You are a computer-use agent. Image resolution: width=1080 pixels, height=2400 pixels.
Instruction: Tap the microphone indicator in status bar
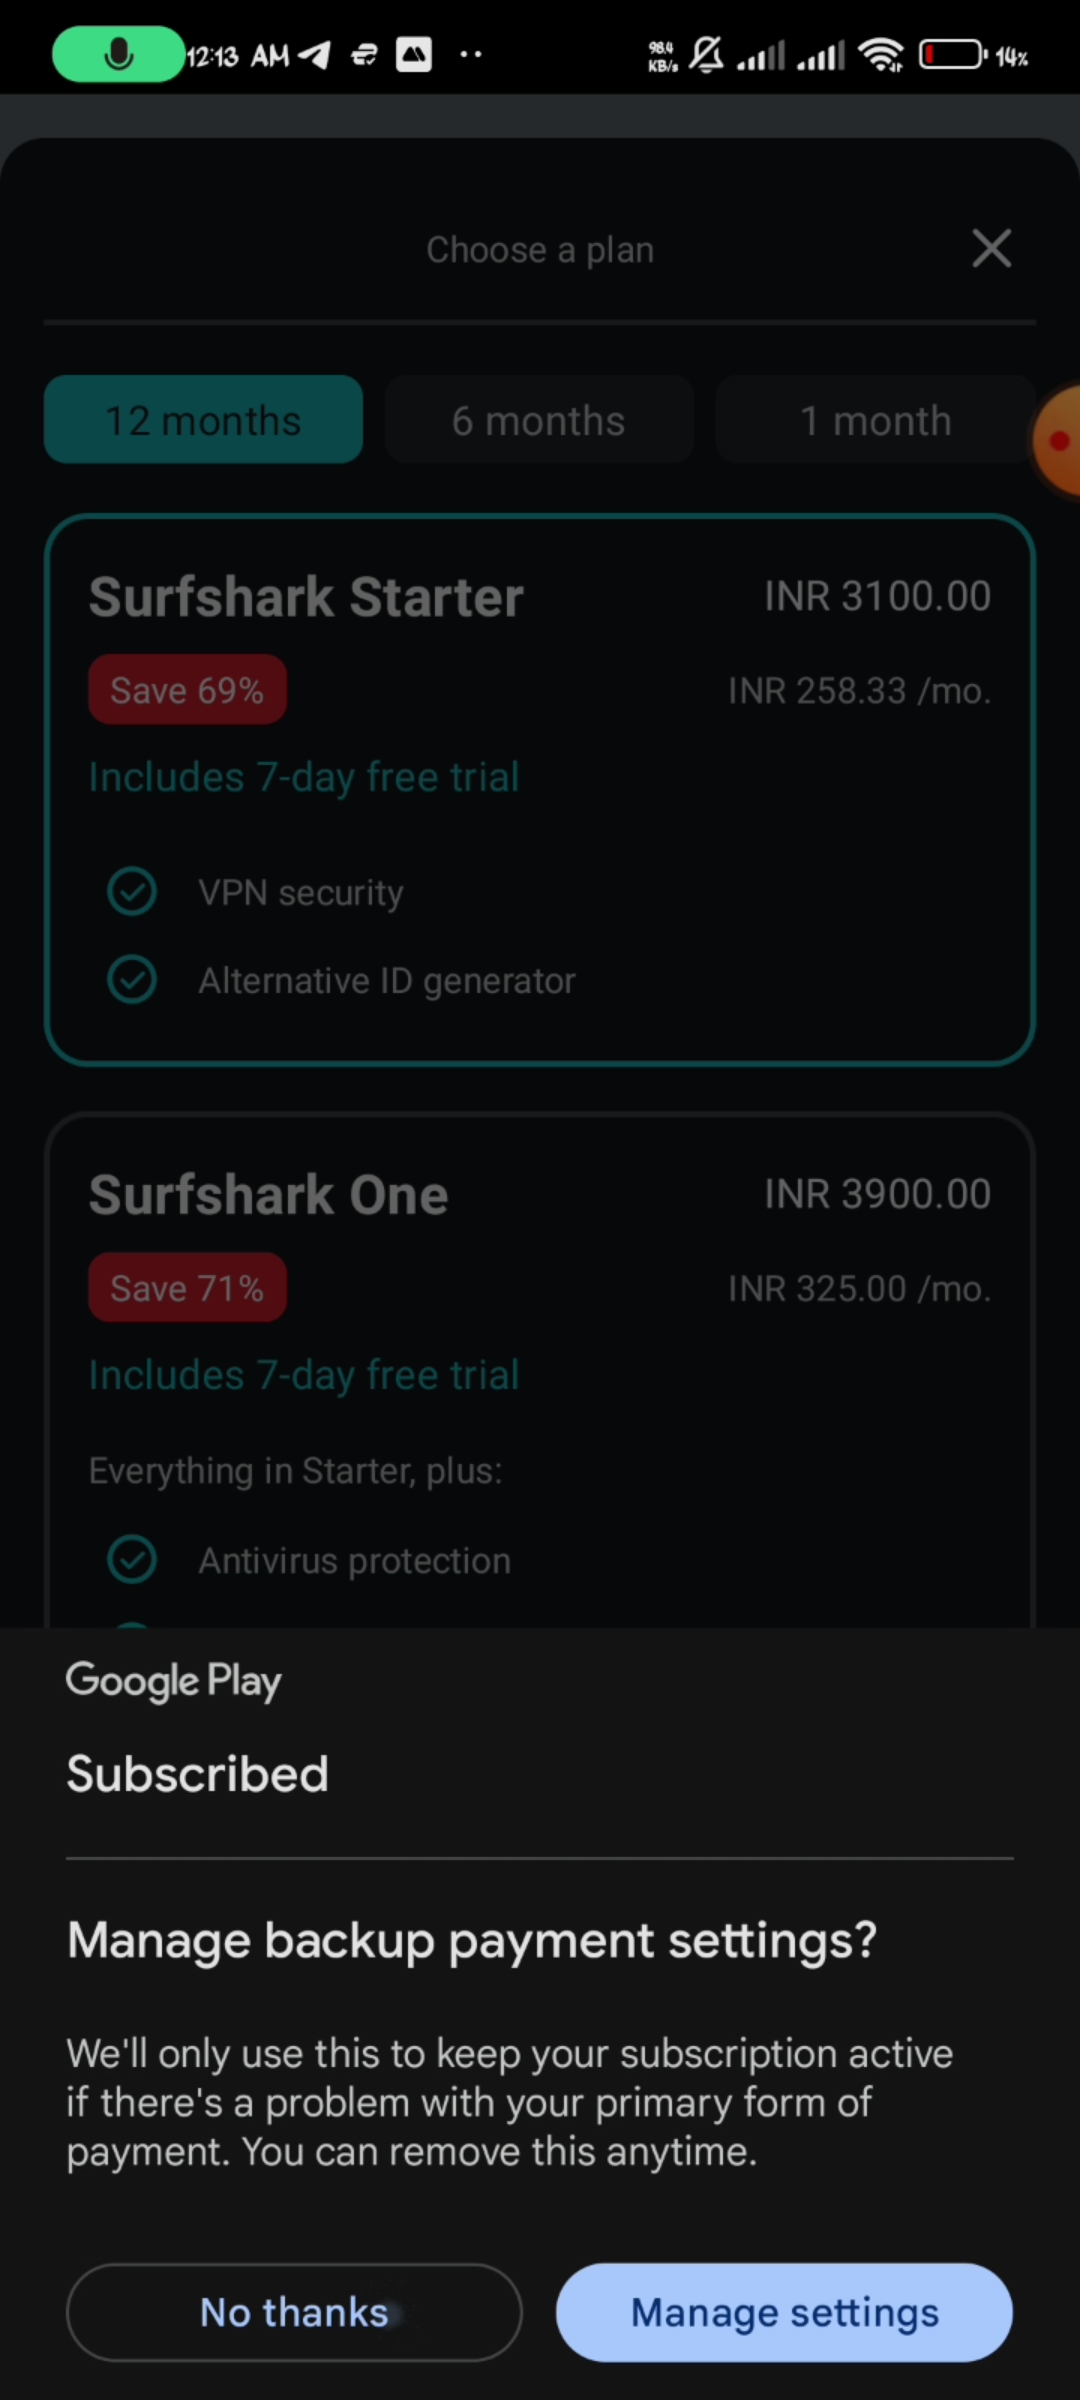[x=118, y=55]
